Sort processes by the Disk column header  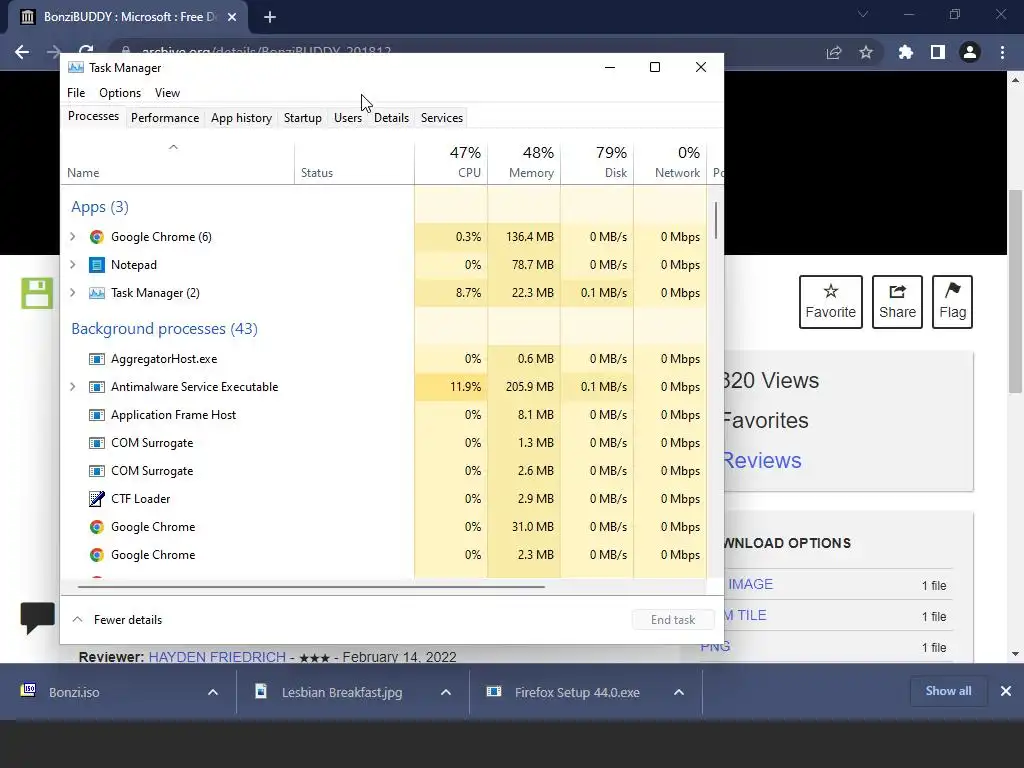[x=598, y=162]
